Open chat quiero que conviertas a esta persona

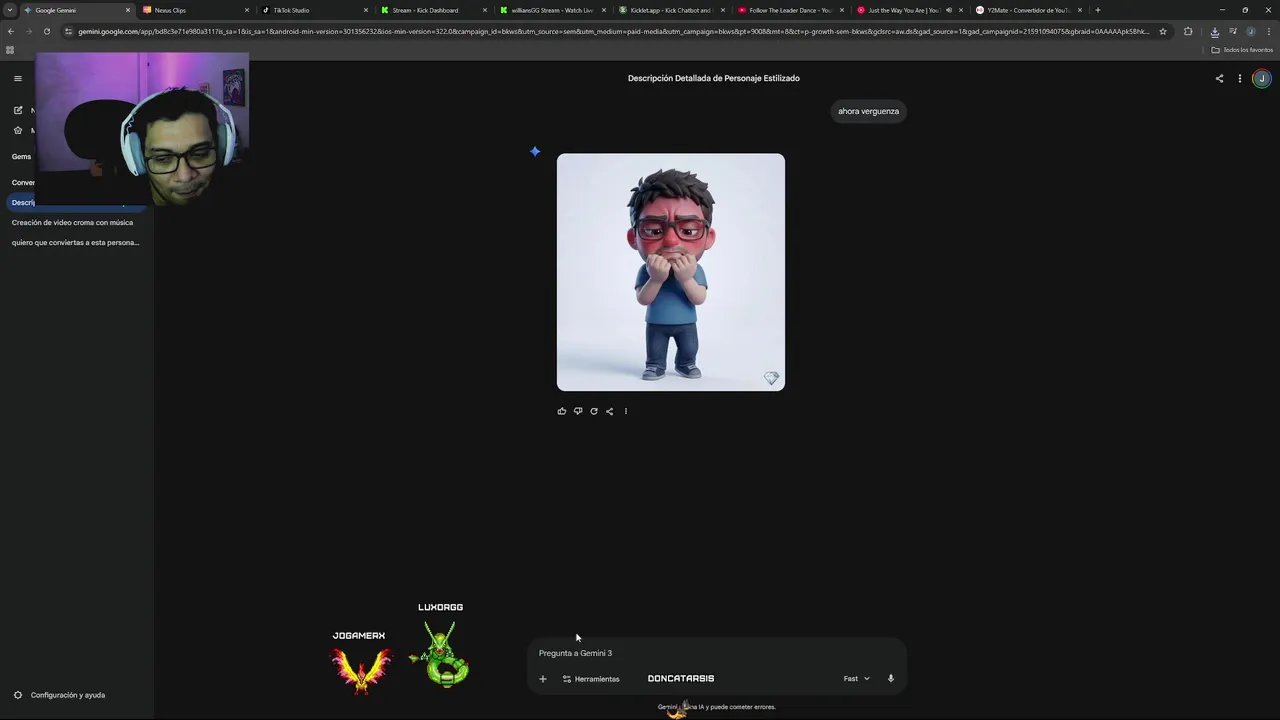[x=75, y=242]
